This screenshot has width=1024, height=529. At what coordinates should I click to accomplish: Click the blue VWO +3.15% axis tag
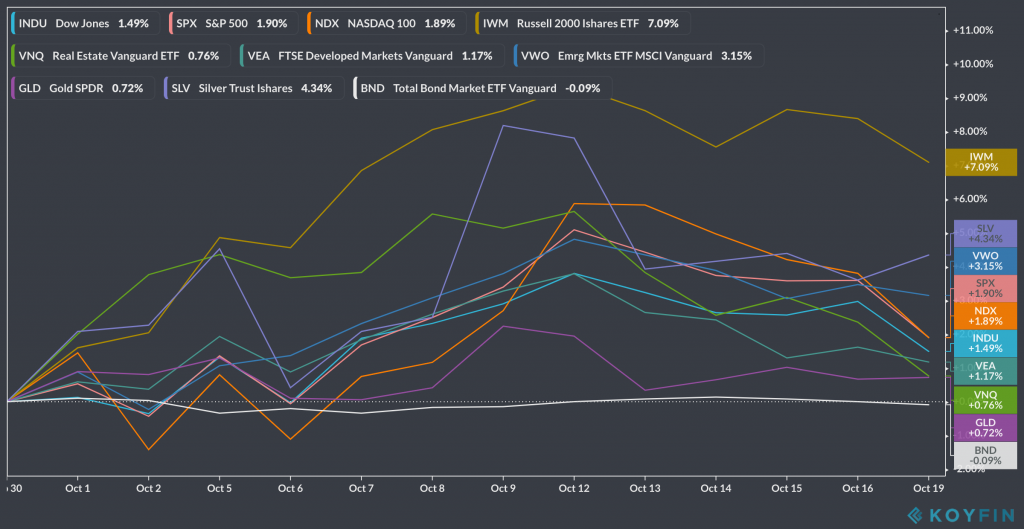984,261
